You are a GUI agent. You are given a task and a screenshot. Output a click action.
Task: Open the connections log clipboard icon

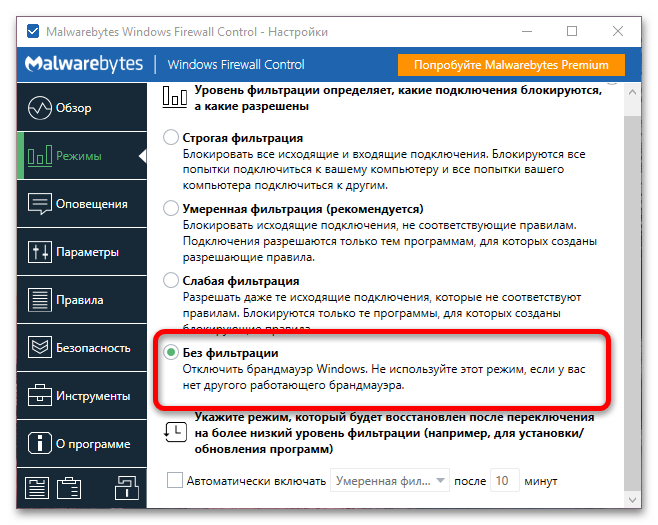click(x=69, y=488)
